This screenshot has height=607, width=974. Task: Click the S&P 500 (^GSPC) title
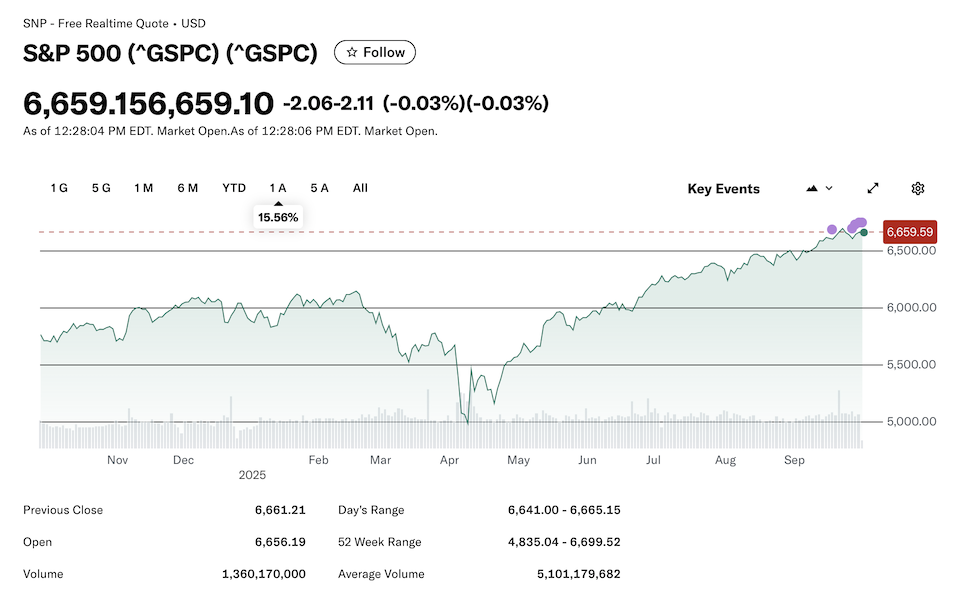coord(170,53)
